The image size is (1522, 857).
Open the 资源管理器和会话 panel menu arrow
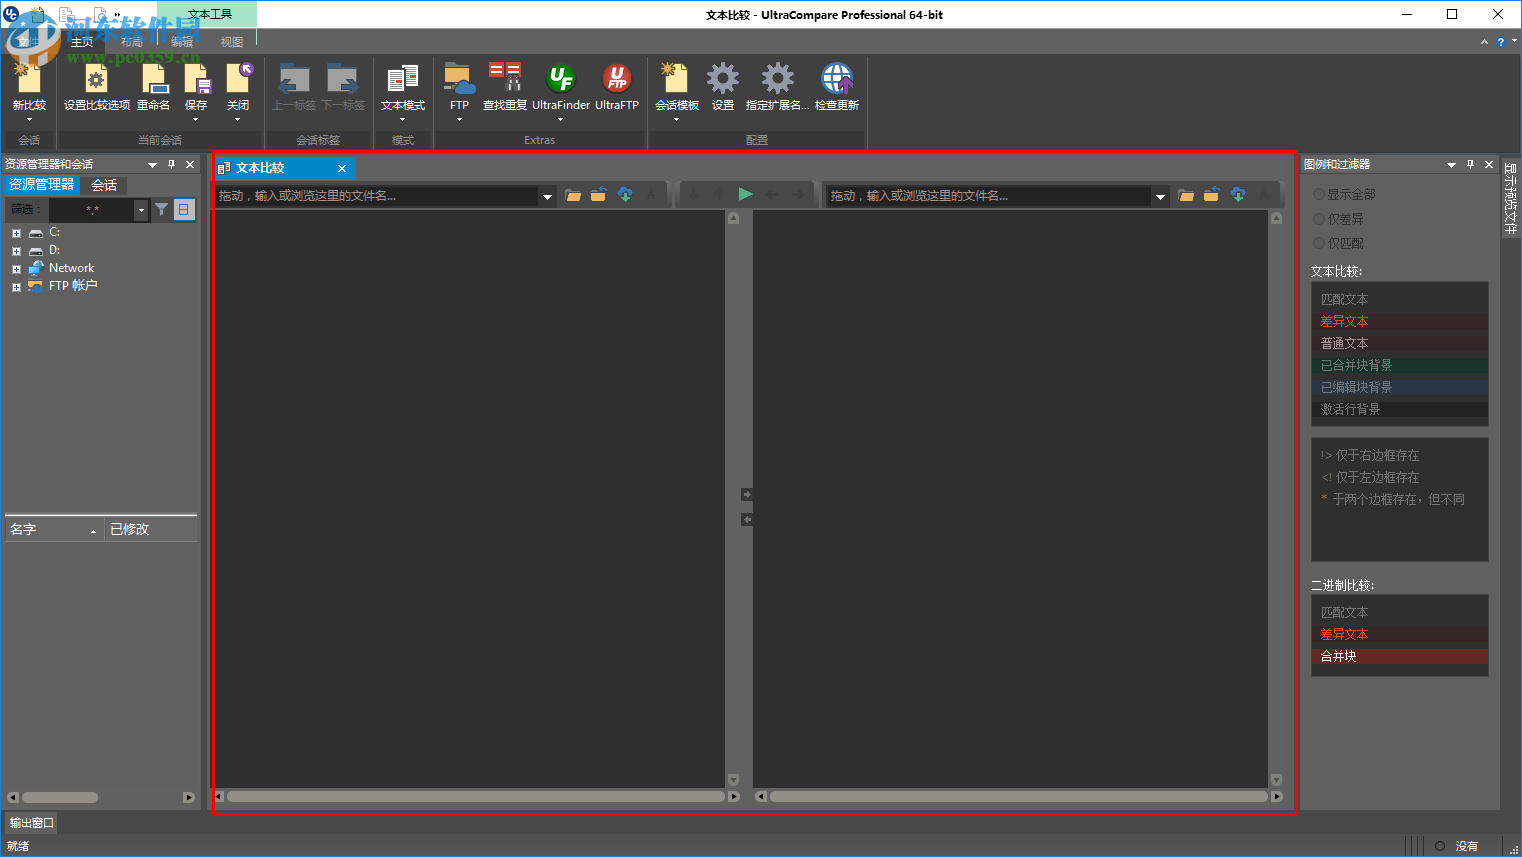152,164
